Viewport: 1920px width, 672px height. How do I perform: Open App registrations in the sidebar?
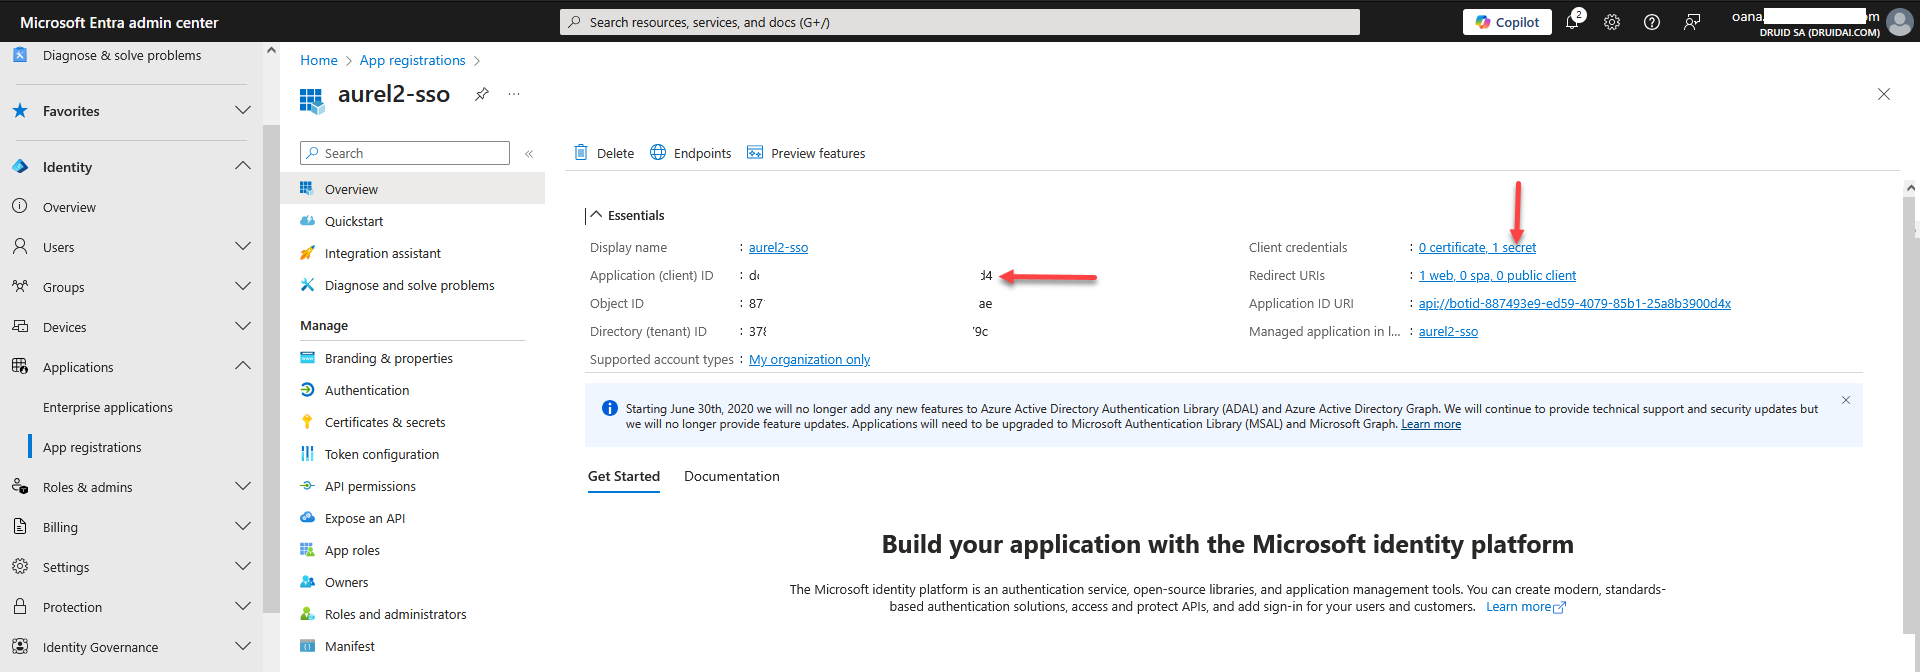(x=92, y=447)
